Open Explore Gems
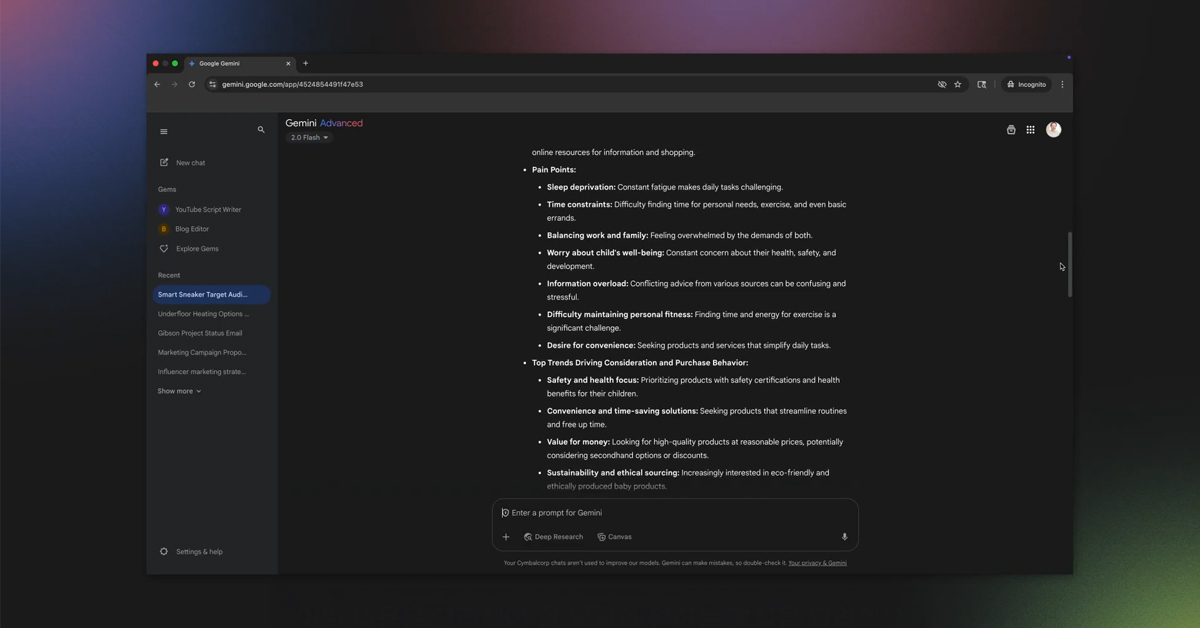Viewport: 1200px width, 628px height. pos(189,249)
